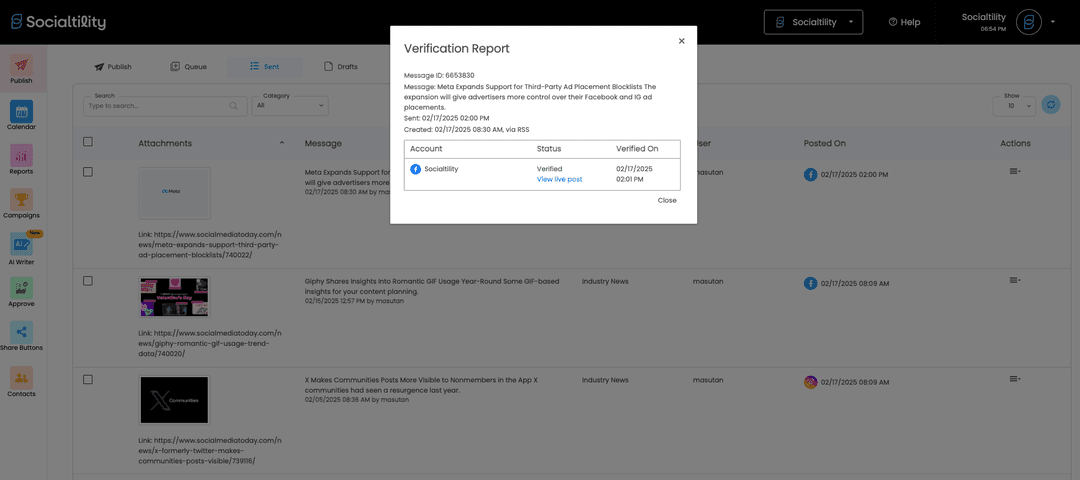Check the Giphy Shares Insights row checkbox
The height and width of the screenshot is (480, 1080).
pos(87,281)
